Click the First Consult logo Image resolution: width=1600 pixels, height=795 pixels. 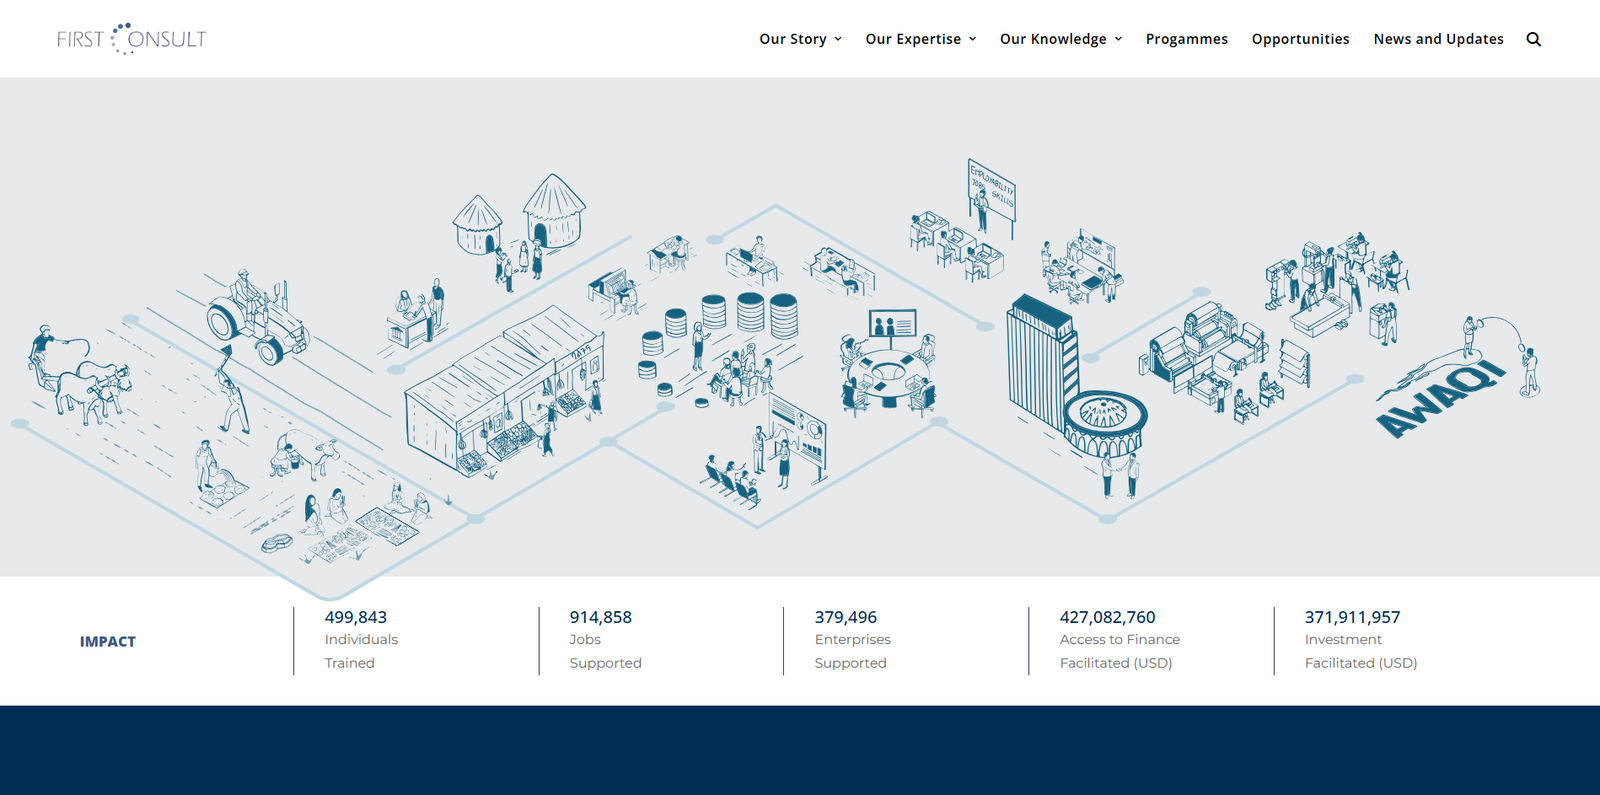(131, 39)
